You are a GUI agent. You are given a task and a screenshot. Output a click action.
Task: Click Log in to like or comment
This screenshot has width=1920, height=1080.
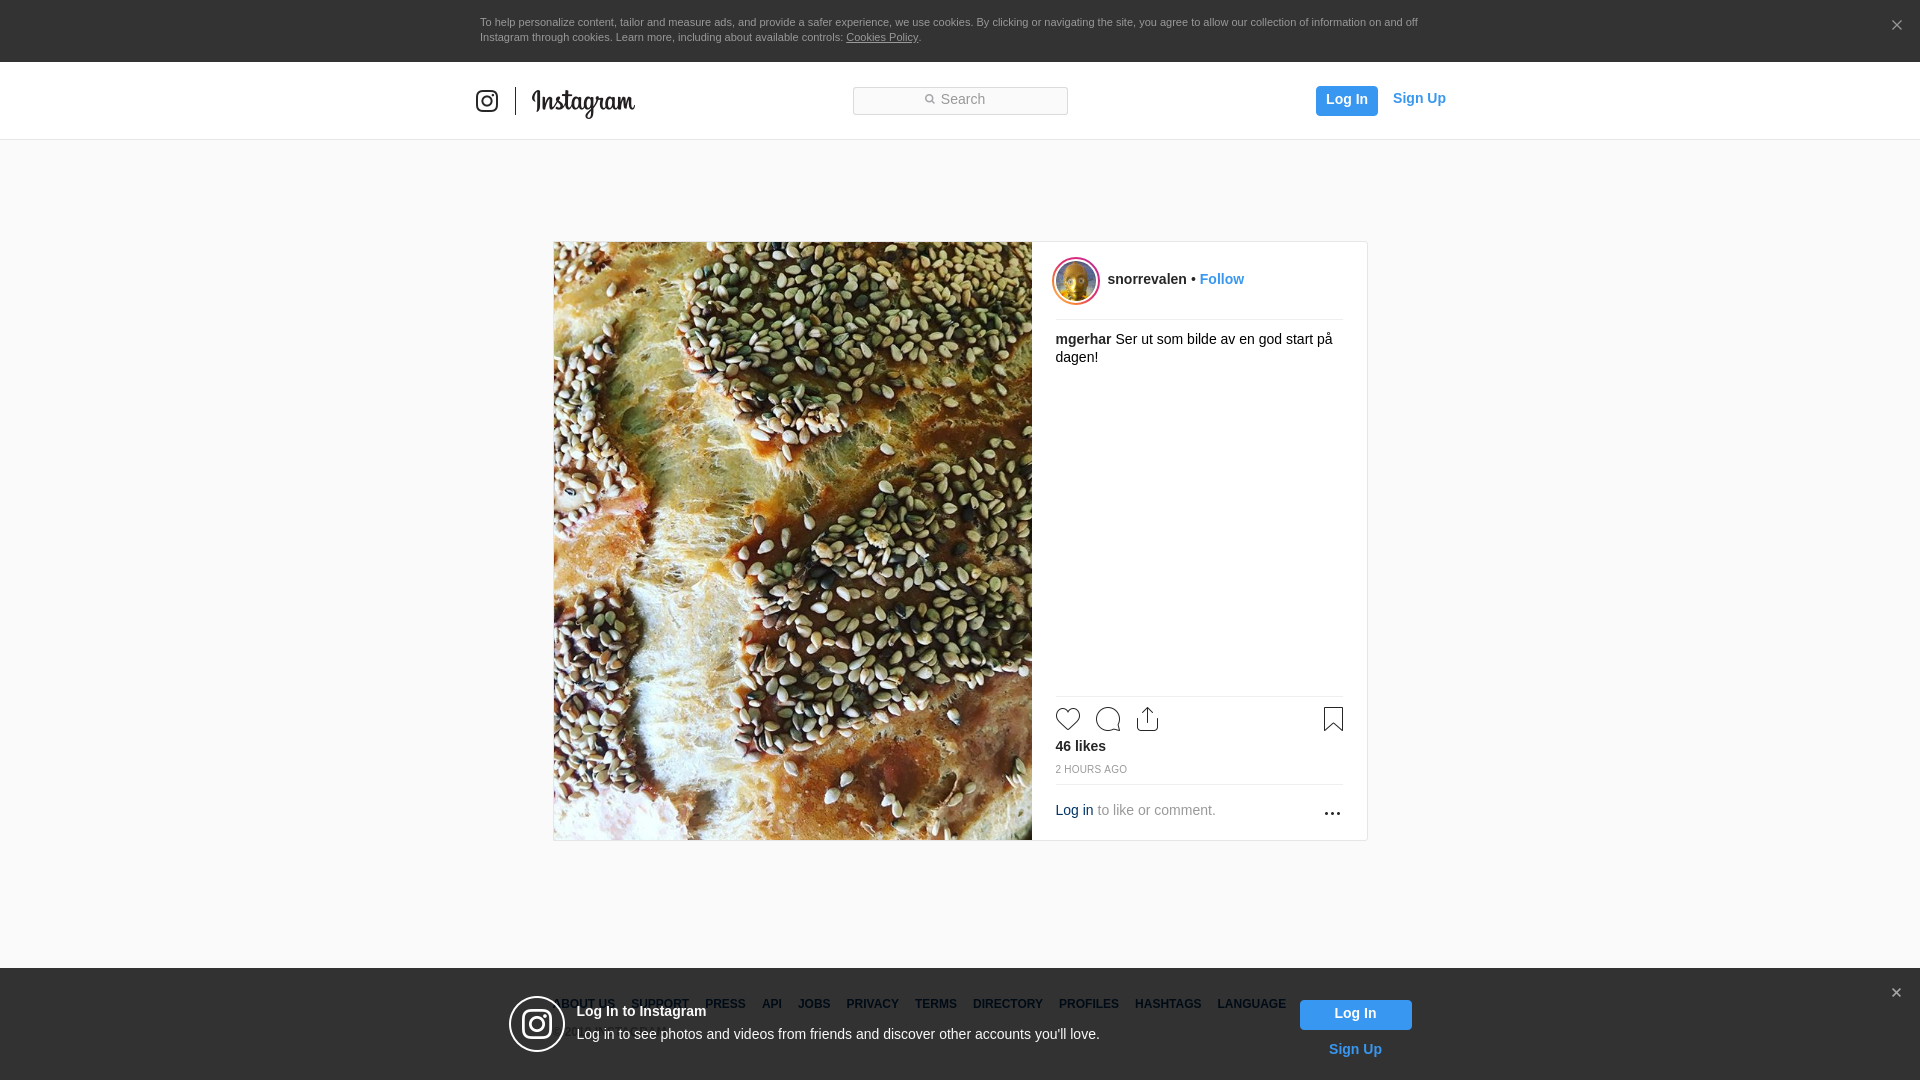click(1074, 810)
